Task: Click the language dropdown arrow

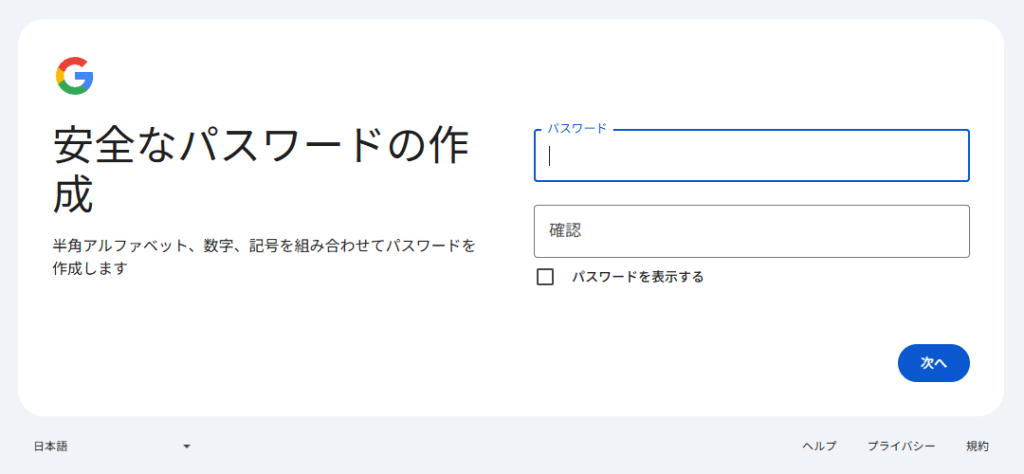Action: tap(186, 446)
